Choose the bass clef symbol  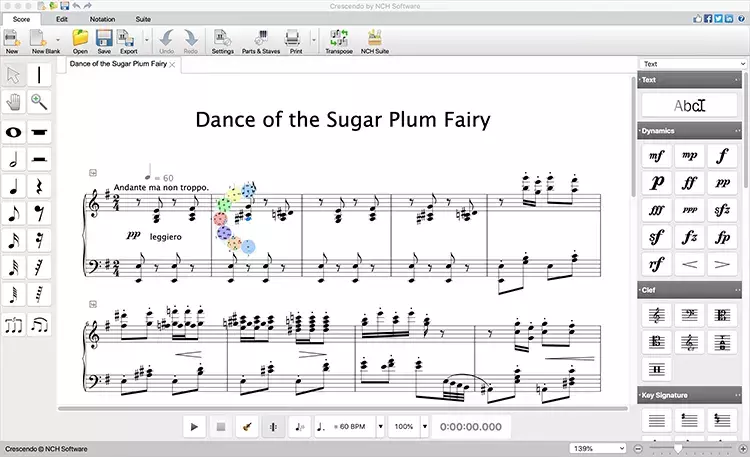[689, 315]
